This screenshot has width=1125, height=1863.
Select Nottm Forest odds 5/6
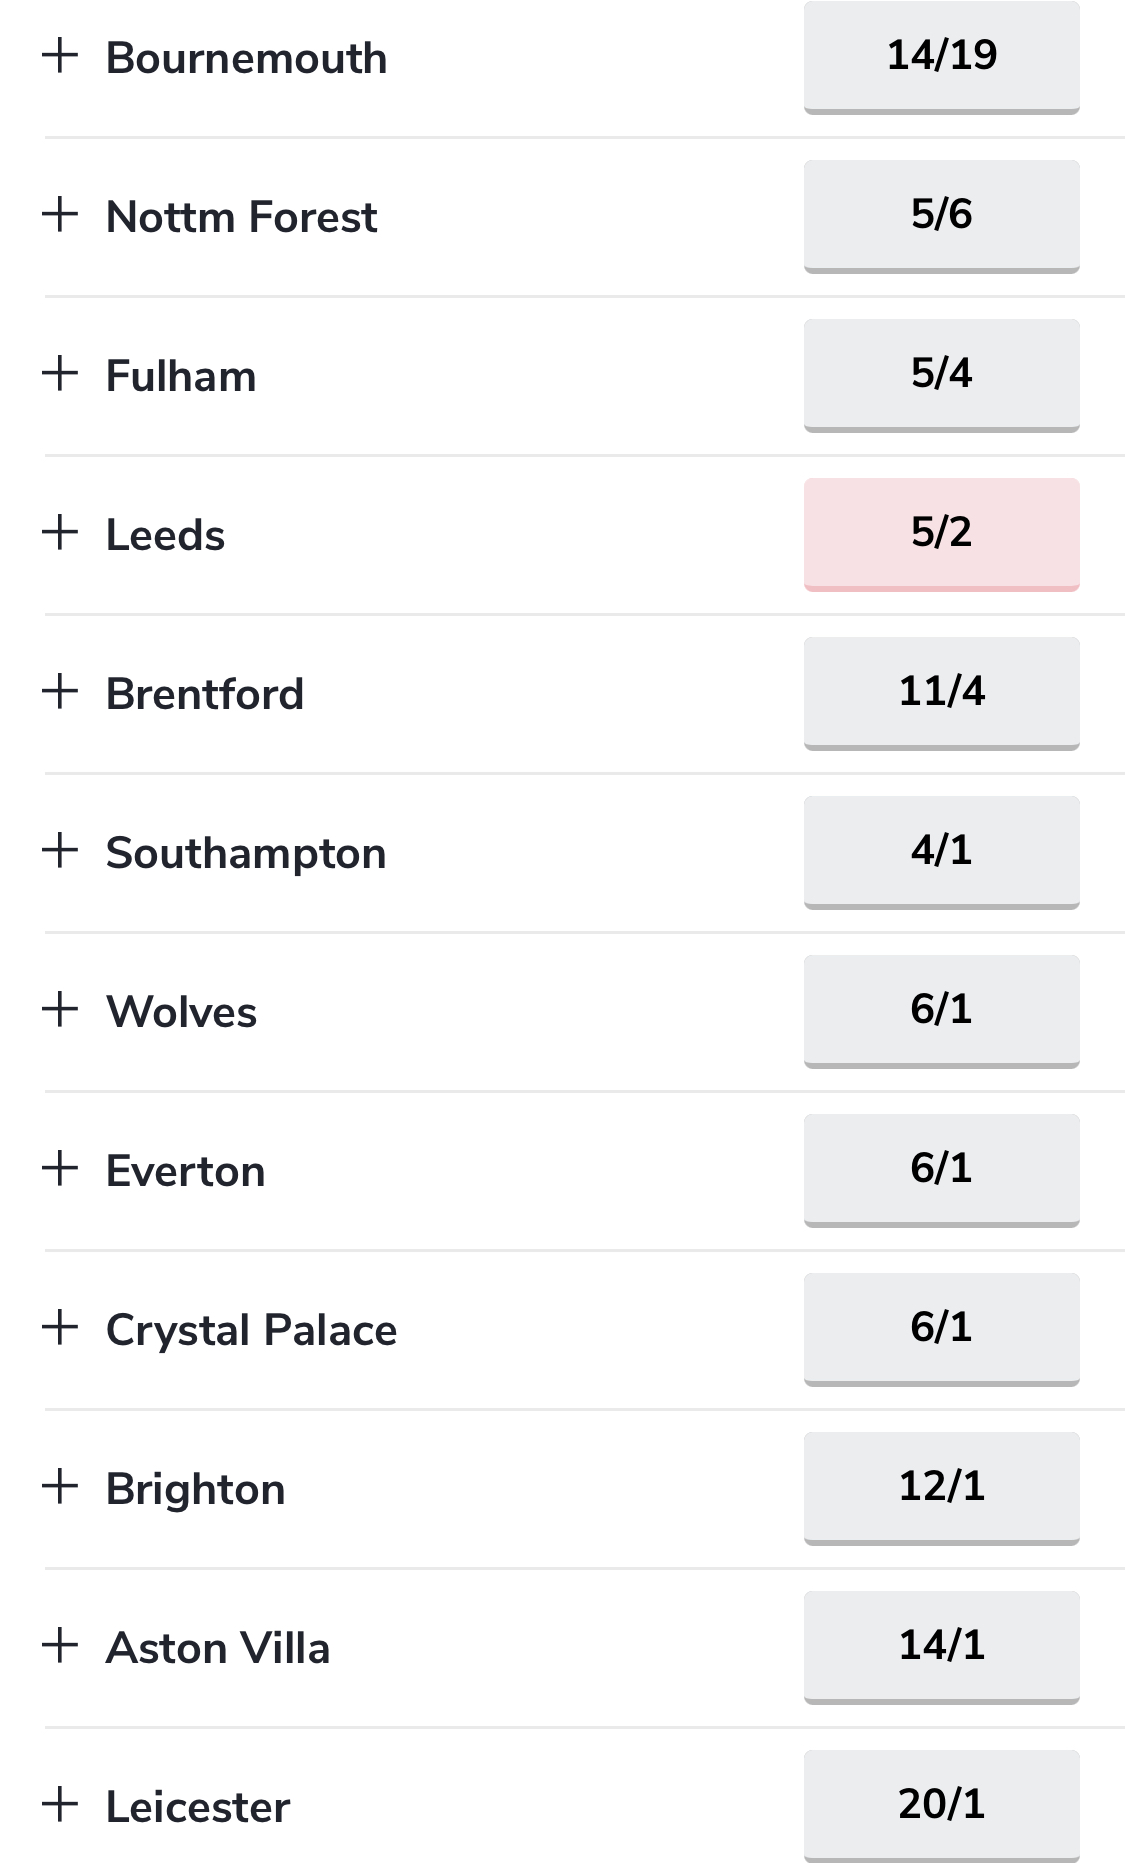point(942,216)
